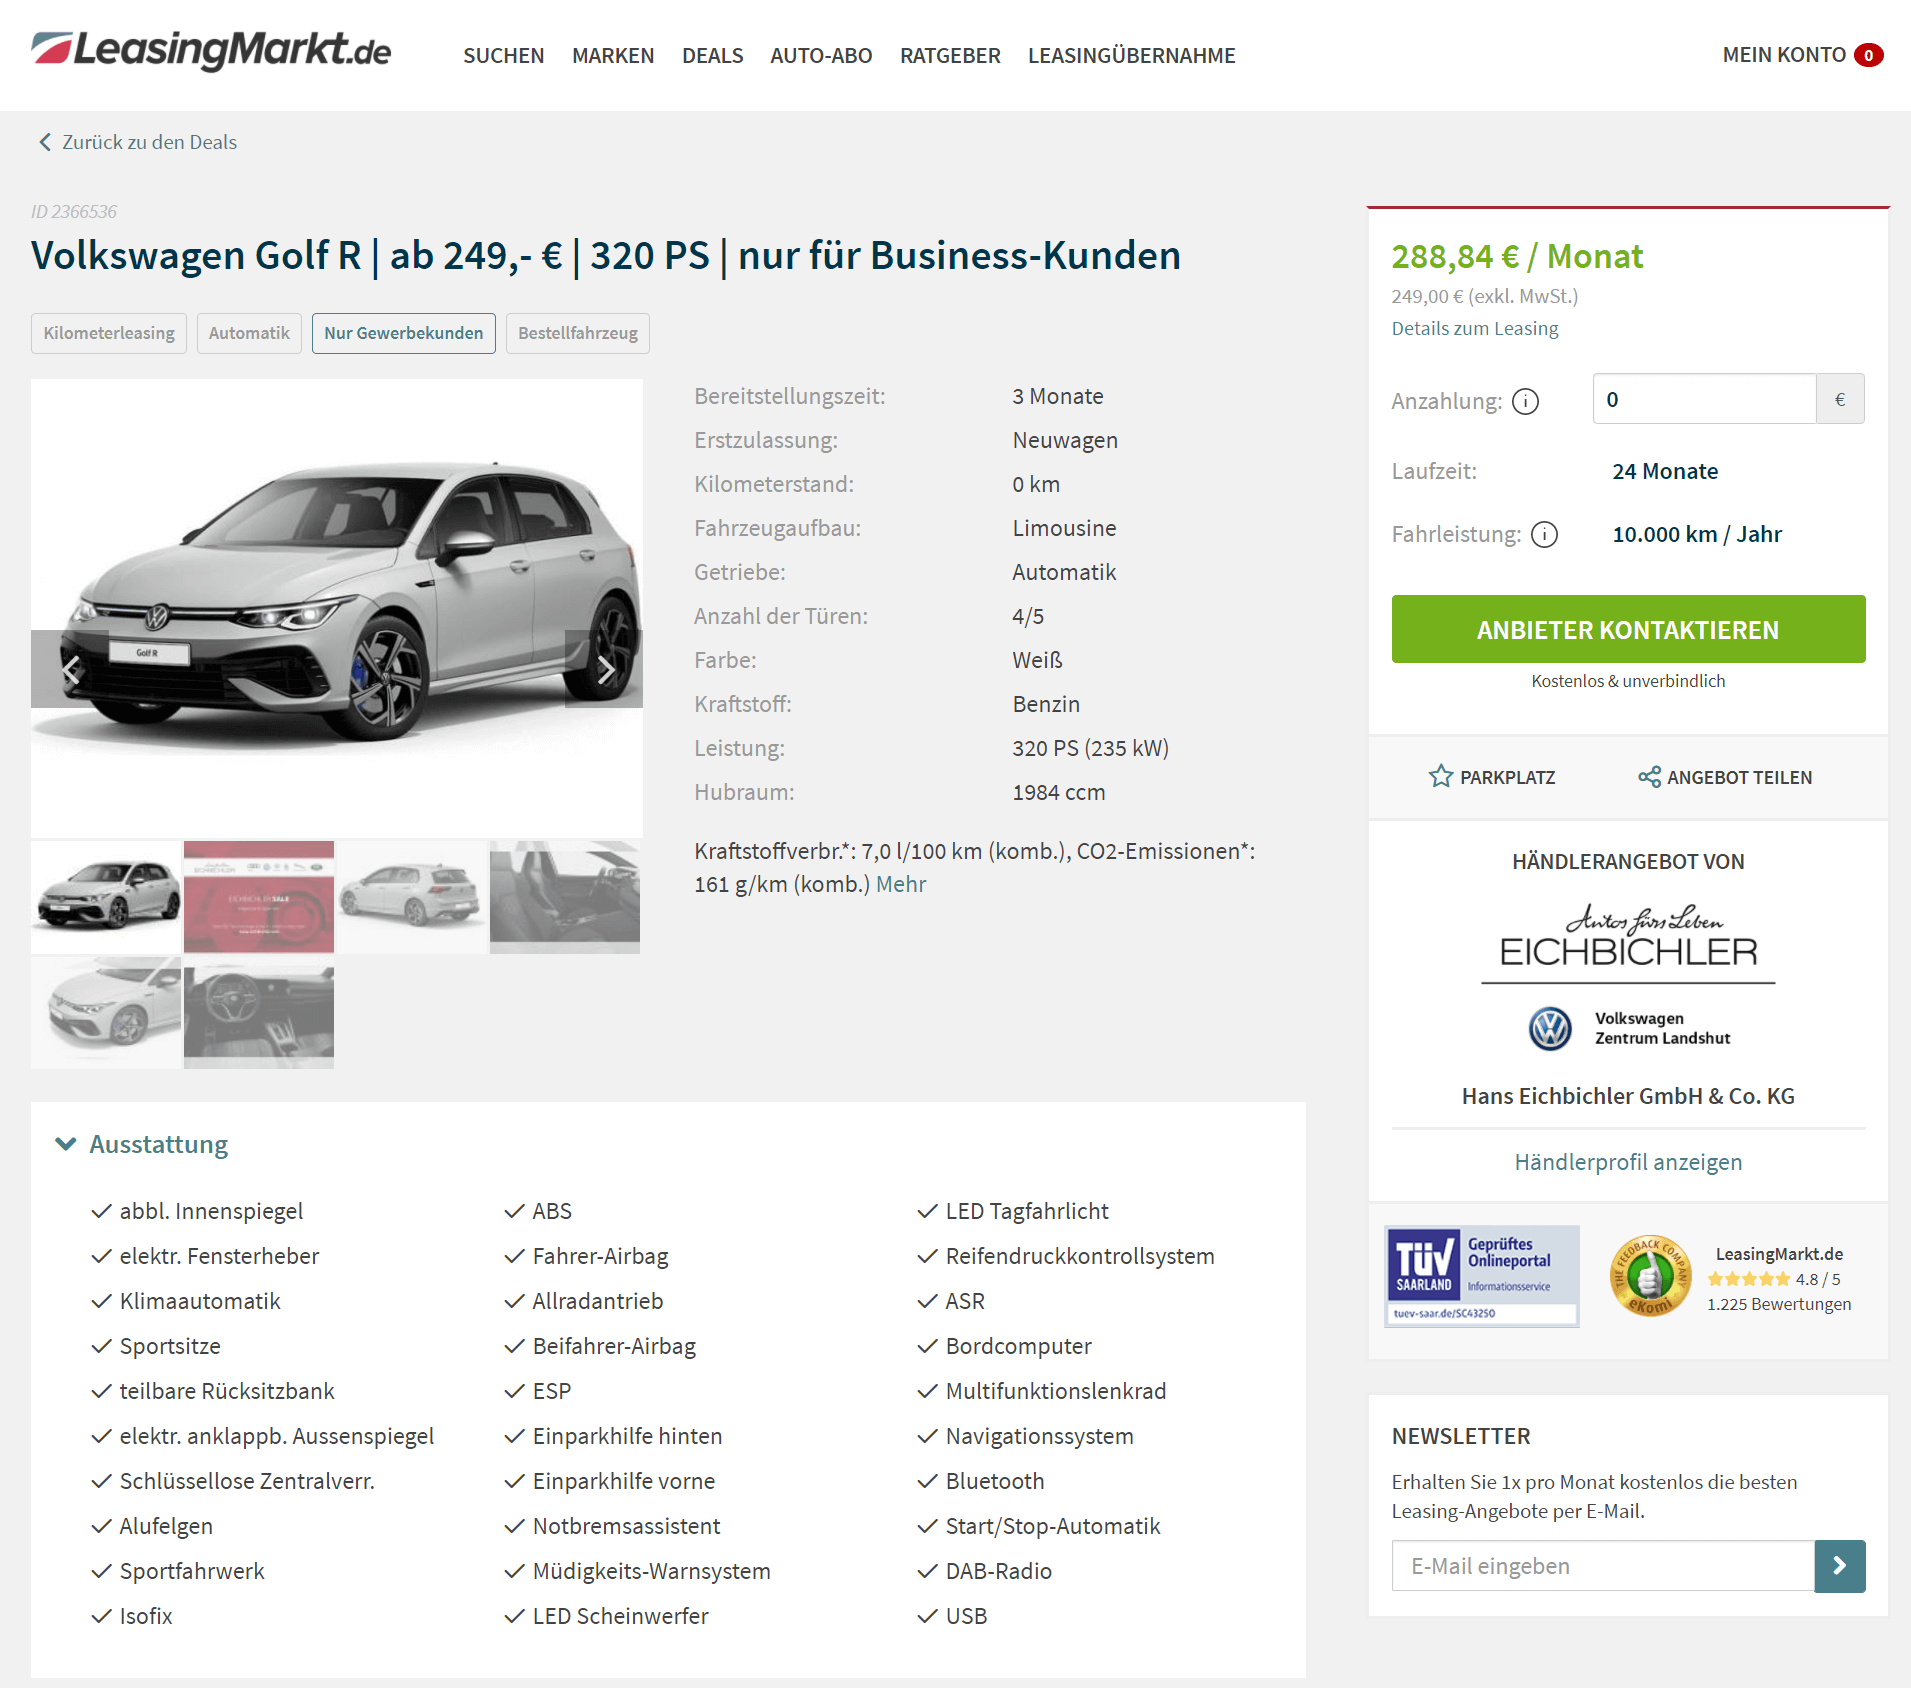The width and height of the screenshot is (1911, 1688).
Task: Click the red notification badge showing 0
Action: click(x=1868, y=56)
